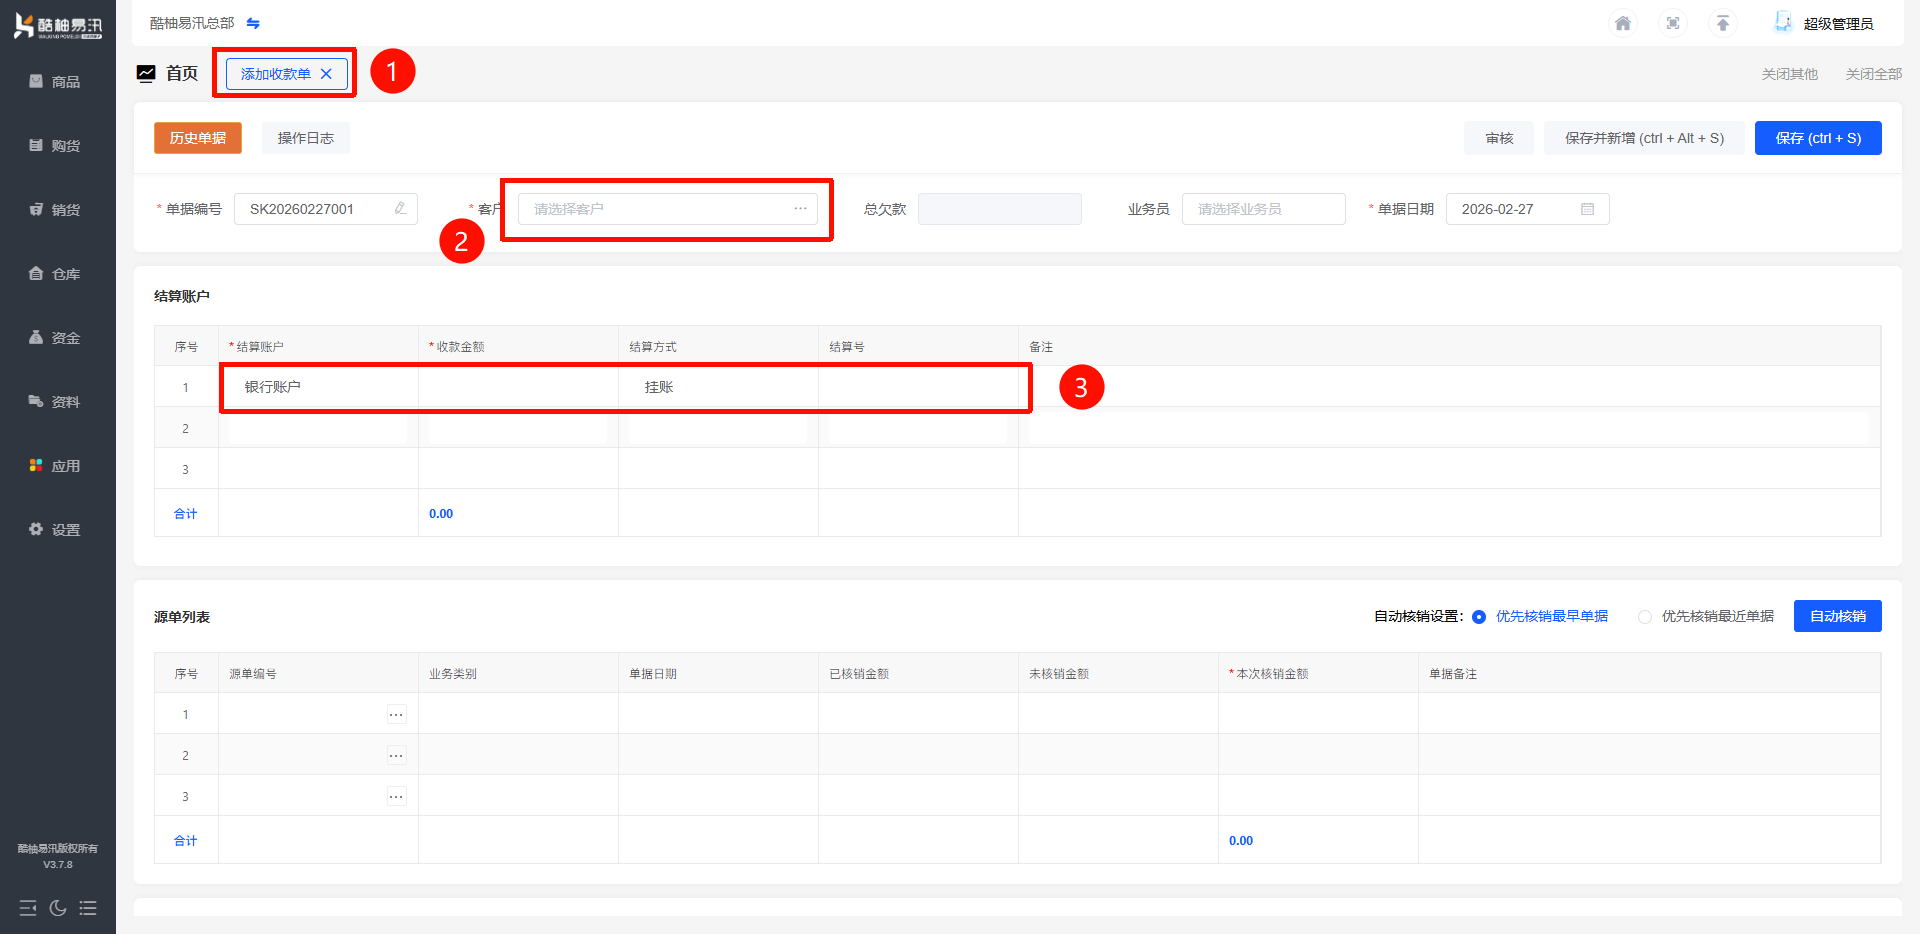Click the 自动核销 button
This screenshot has width=1920, height=934.
1837,616
